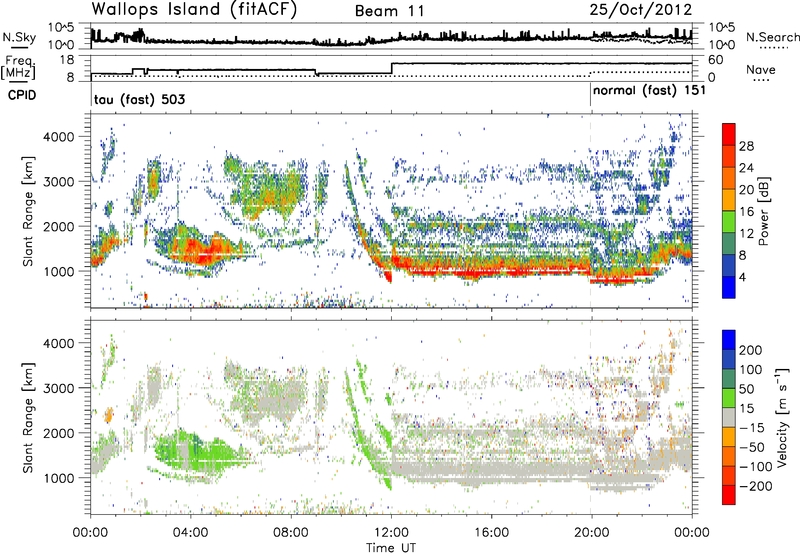This screenshot has width=800, height=554.
Task: Click '1000' on power panel range axis
Action: 58,271
